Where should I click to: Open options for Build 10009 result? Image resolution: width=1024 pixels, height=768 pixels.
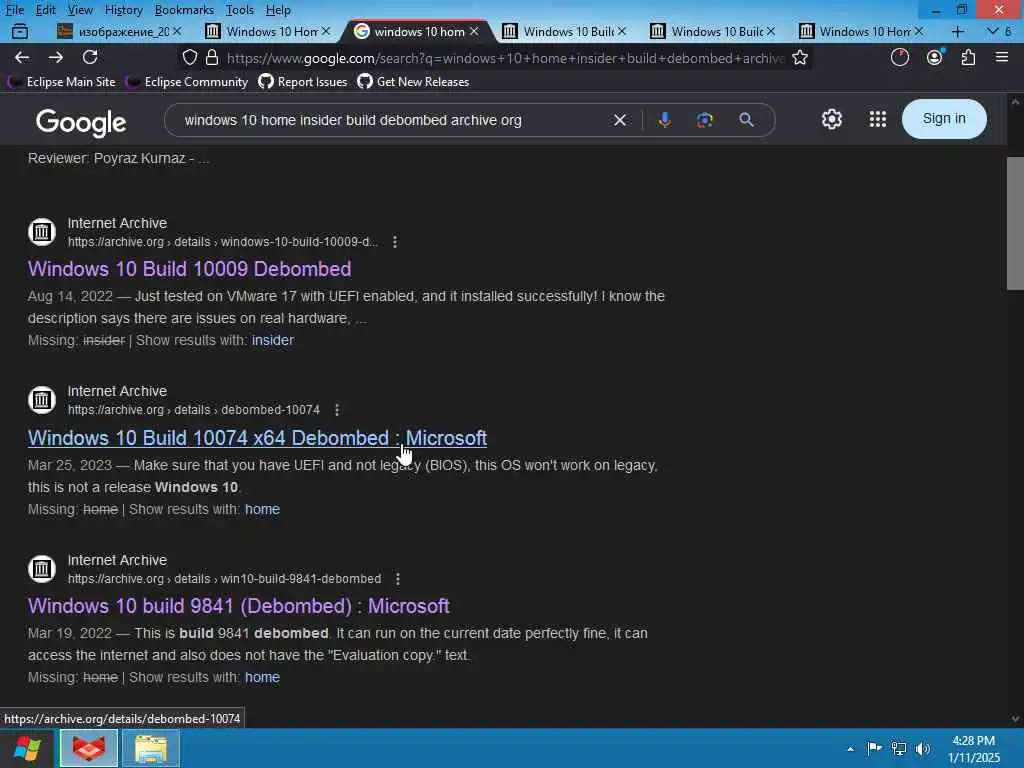point(395,242)
